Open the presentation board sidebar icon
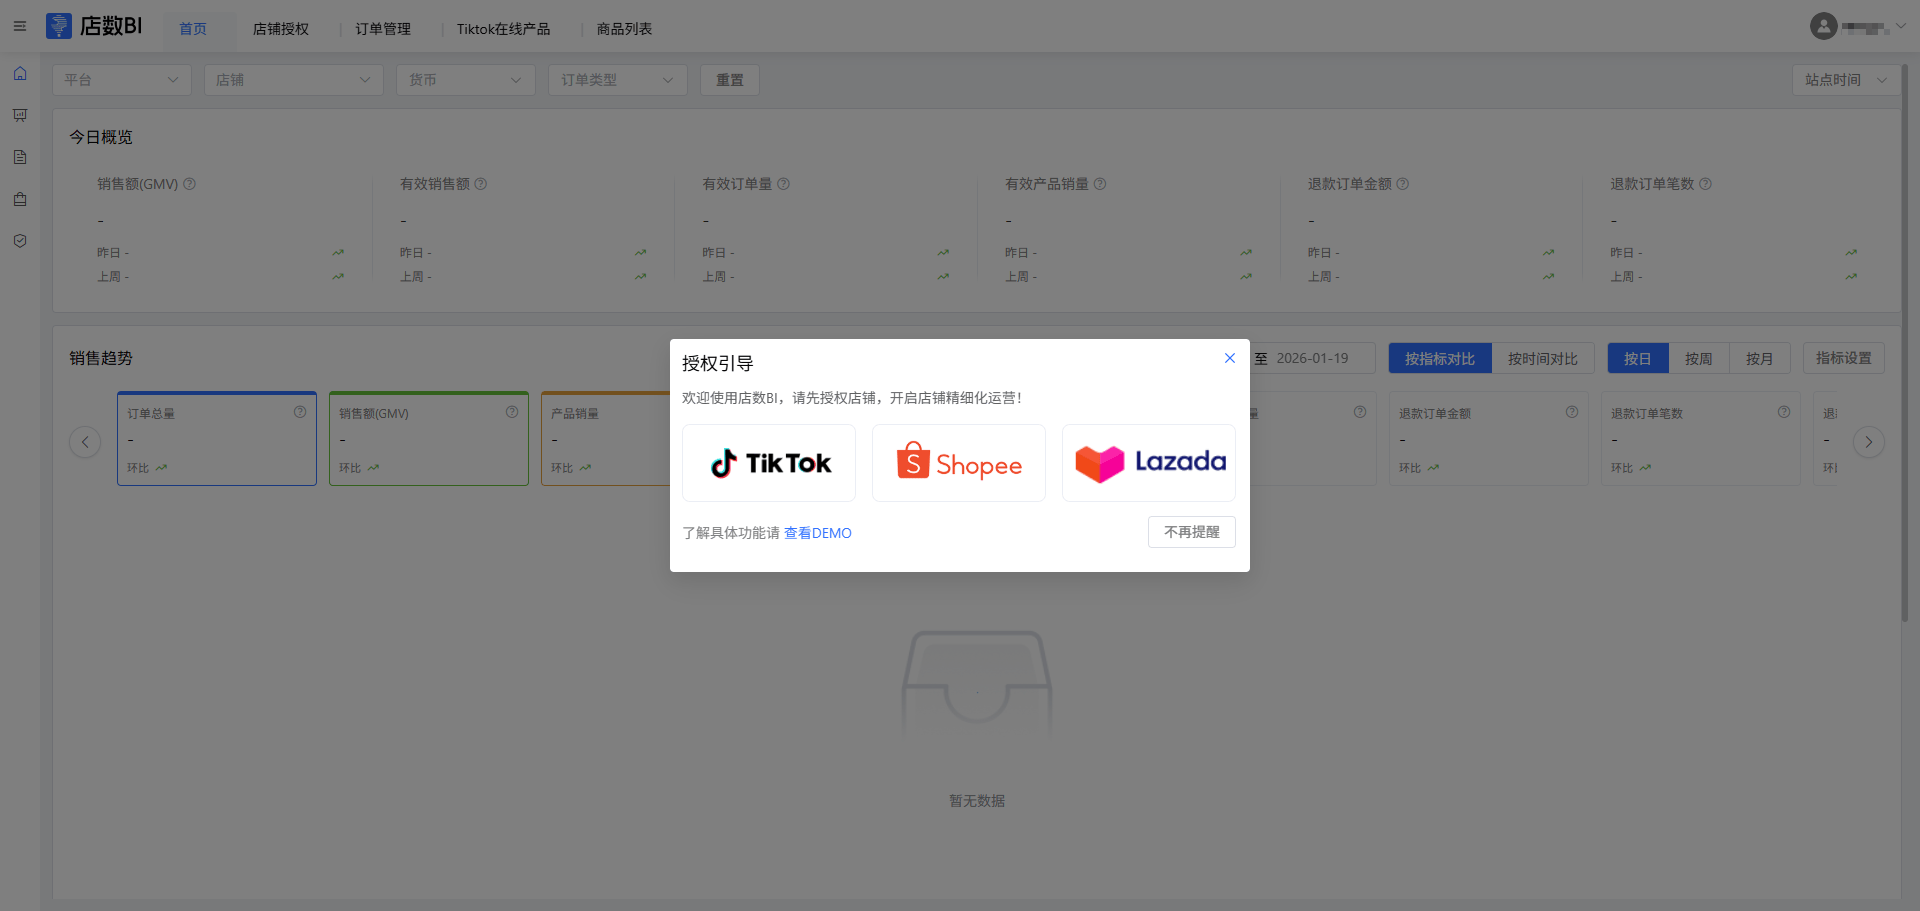The width and height of the screenshot is (1920, 911). pyautogui.click(x=20, y=116)
